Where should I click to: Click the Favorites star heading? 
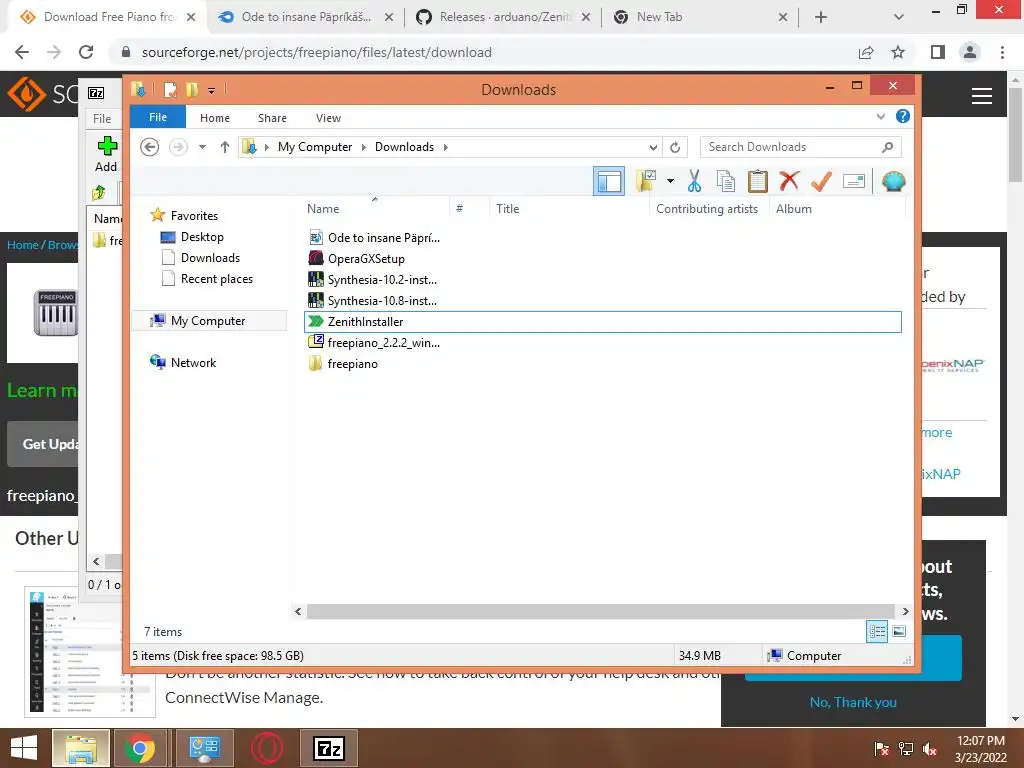(x=194, y=216)
